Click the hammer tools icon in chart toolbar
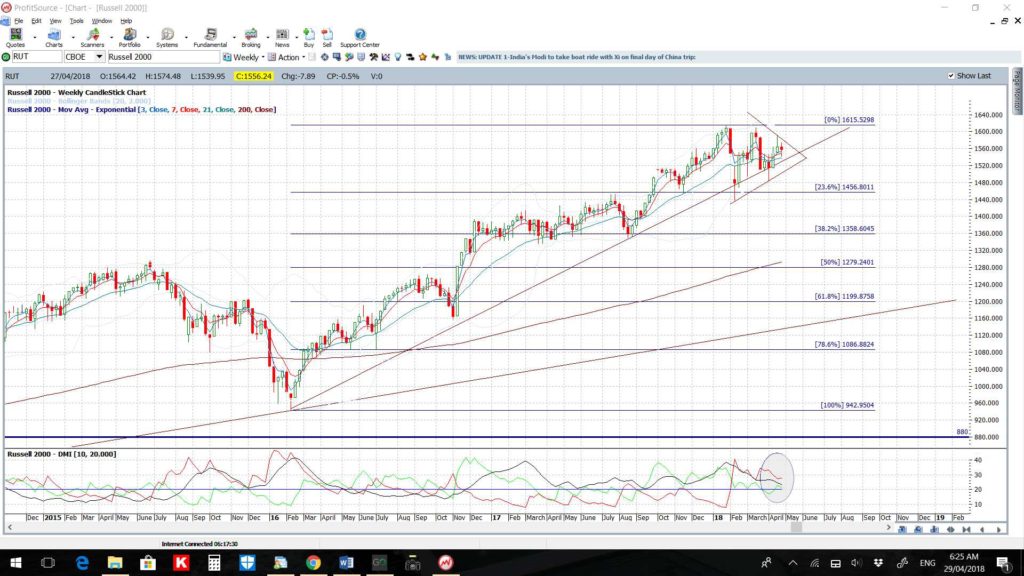1024x576 pixels. (374, 57)
